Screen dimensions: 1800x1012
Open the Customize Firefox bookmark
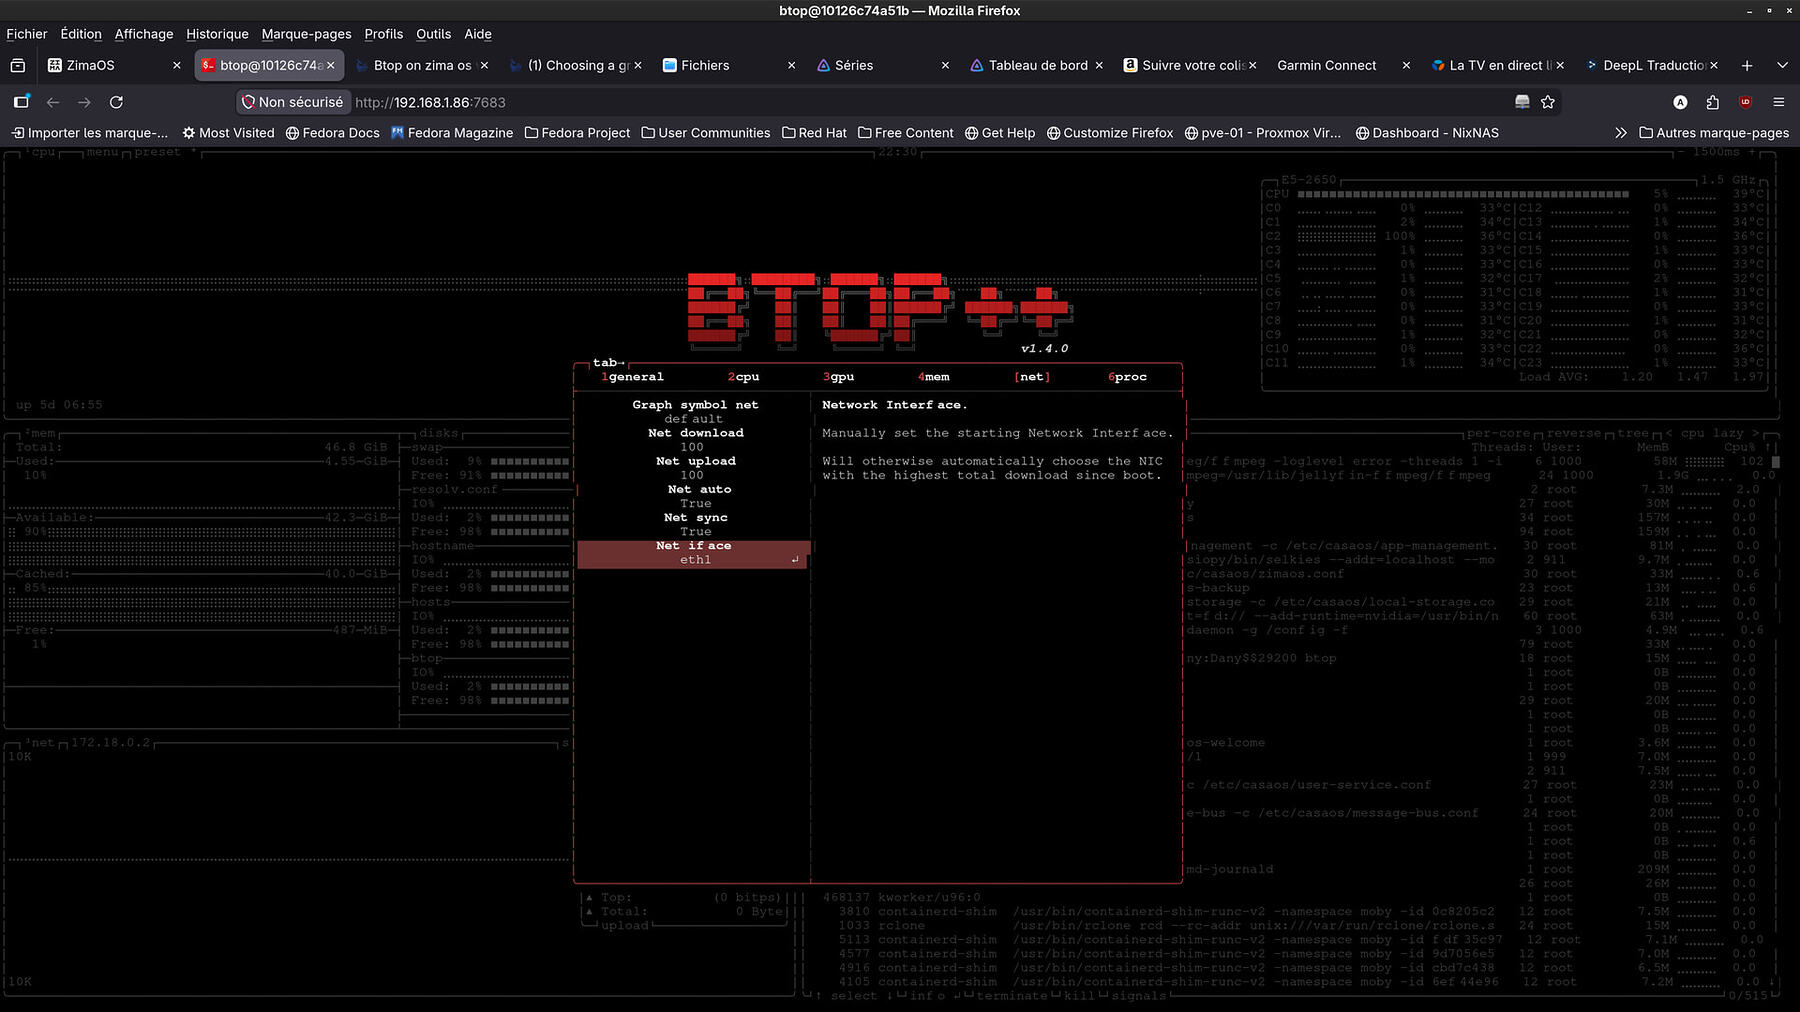pos(1110,133)
